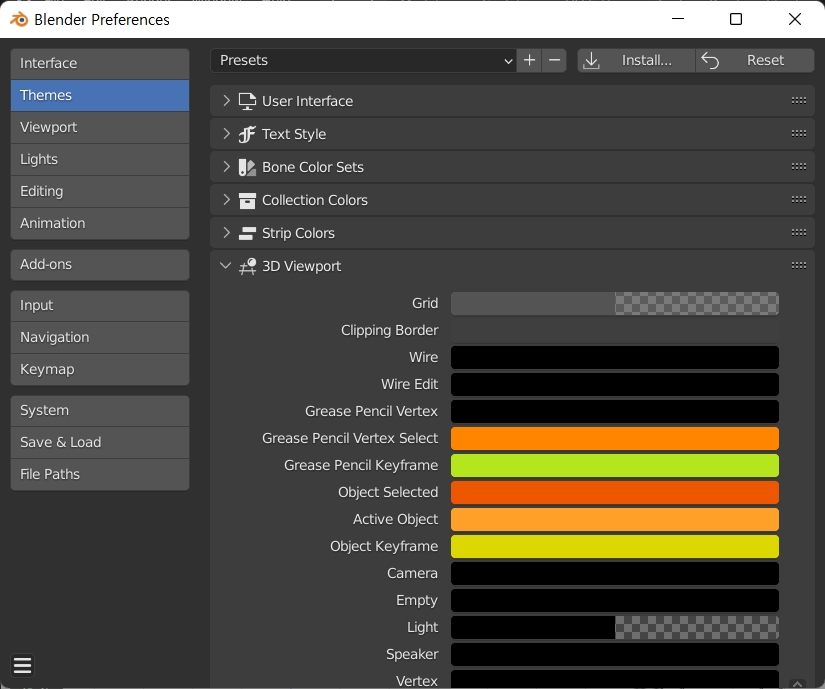Edit the Camera color swatch
The width and height of the screenshot is (825, 689).
pos(615,574)
